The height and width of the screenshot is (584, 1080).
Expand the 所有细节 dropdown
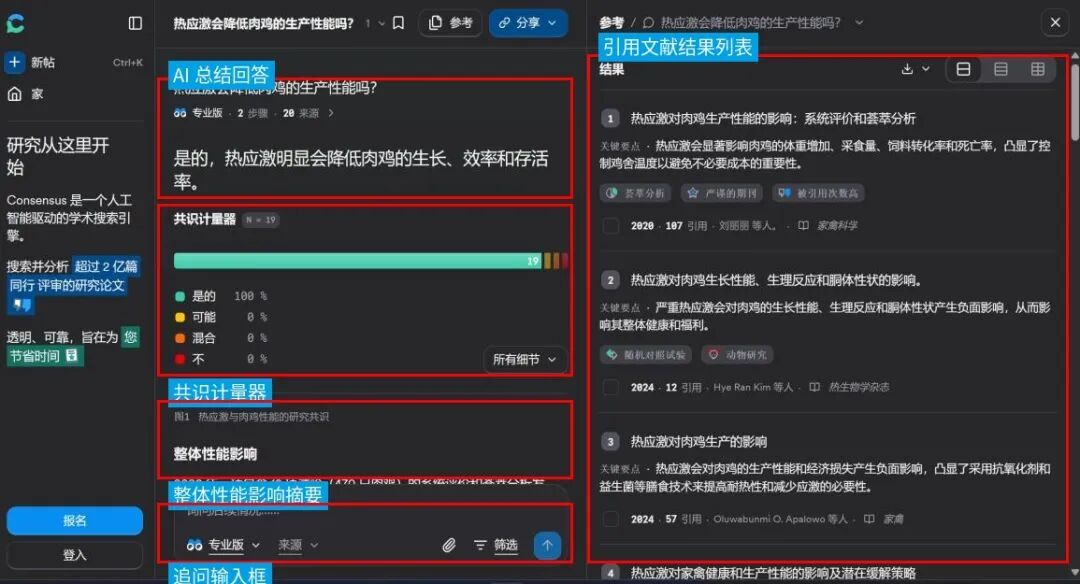coord(525,359)
